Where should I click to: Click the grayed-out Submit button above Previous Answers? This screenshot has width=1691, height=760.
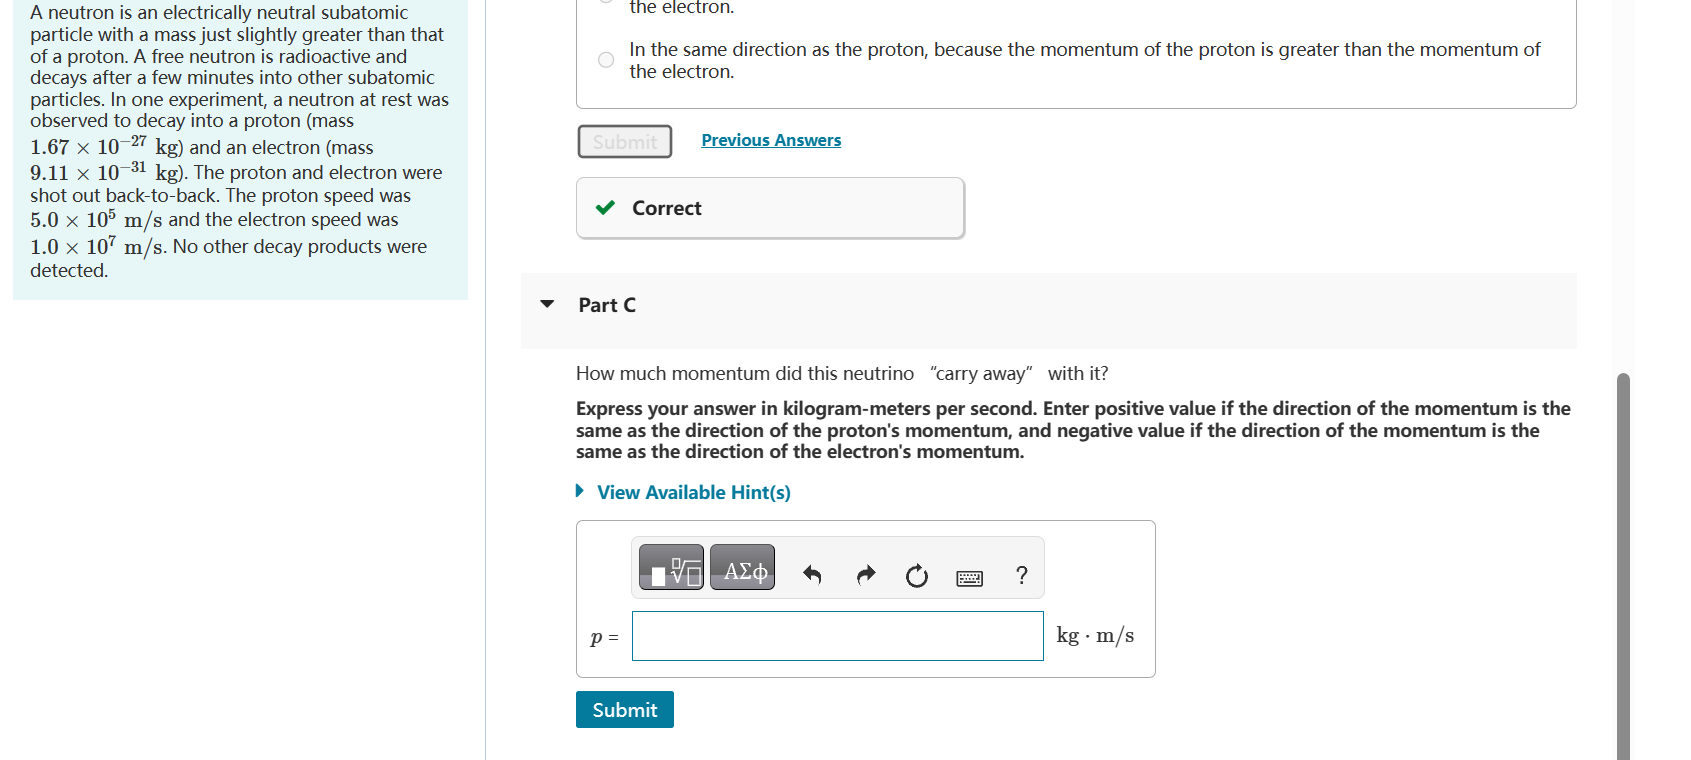(624, 141)
